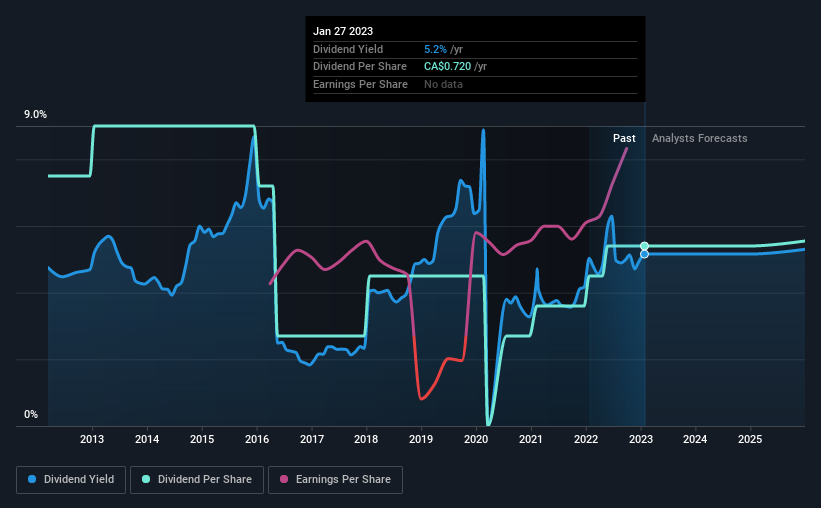Screen dimensions: 821x508
Task: Click the teal Dividend Per Share legend dot
Action: (146, 479)
